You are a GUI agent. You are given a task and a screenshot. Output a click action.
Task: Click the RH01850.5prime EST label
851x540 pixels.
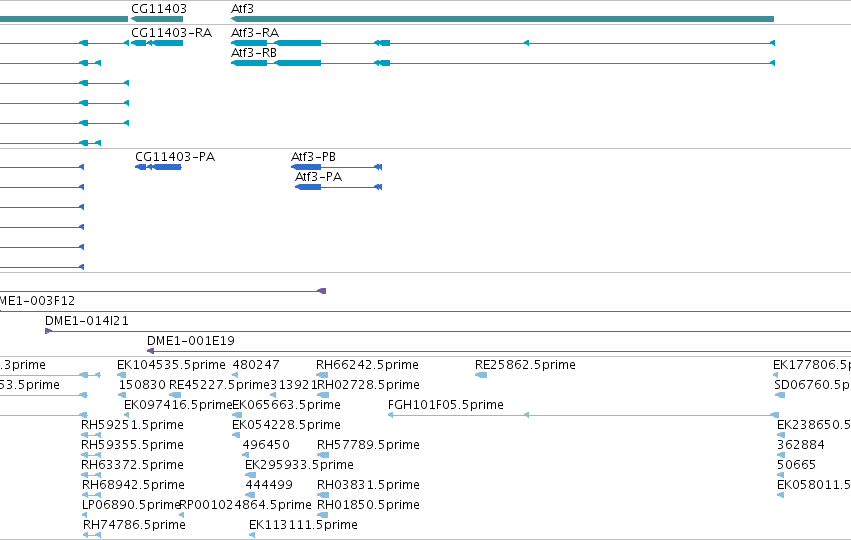pos(368,505)
